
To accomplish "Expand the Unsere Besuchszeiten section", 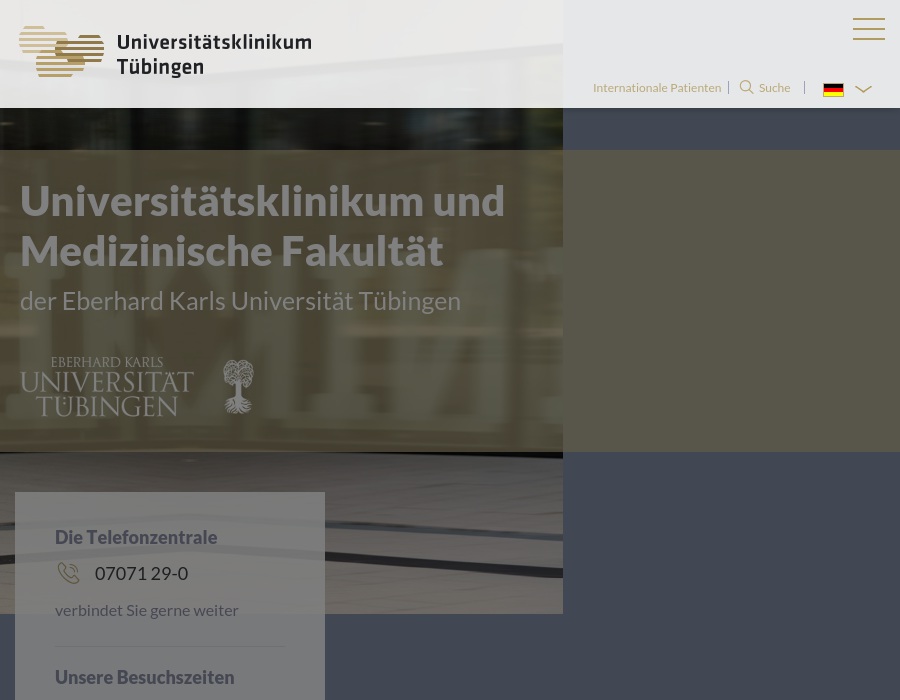I will click(x=144, y=677).
